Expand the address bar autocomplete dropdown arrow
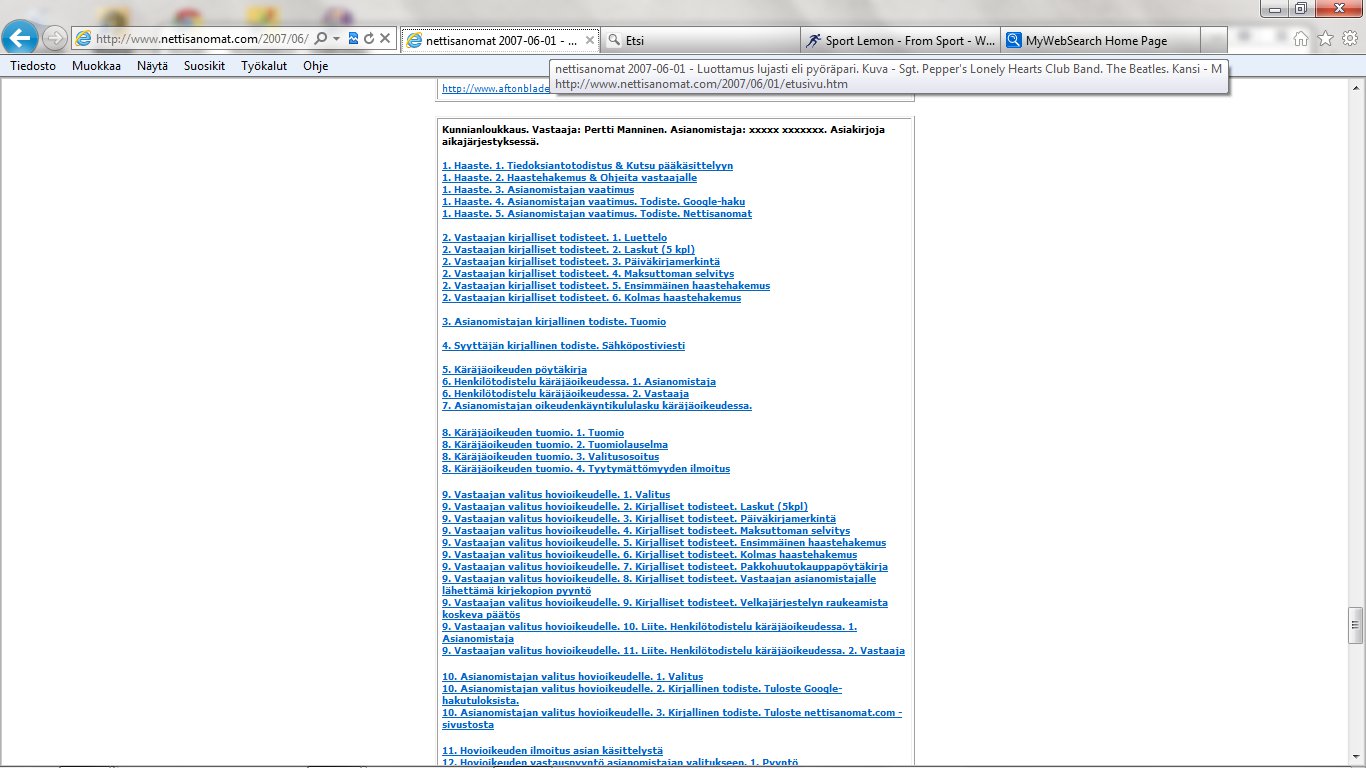The width and height of the screenshot is (1366, 768). tap(337, 39)
